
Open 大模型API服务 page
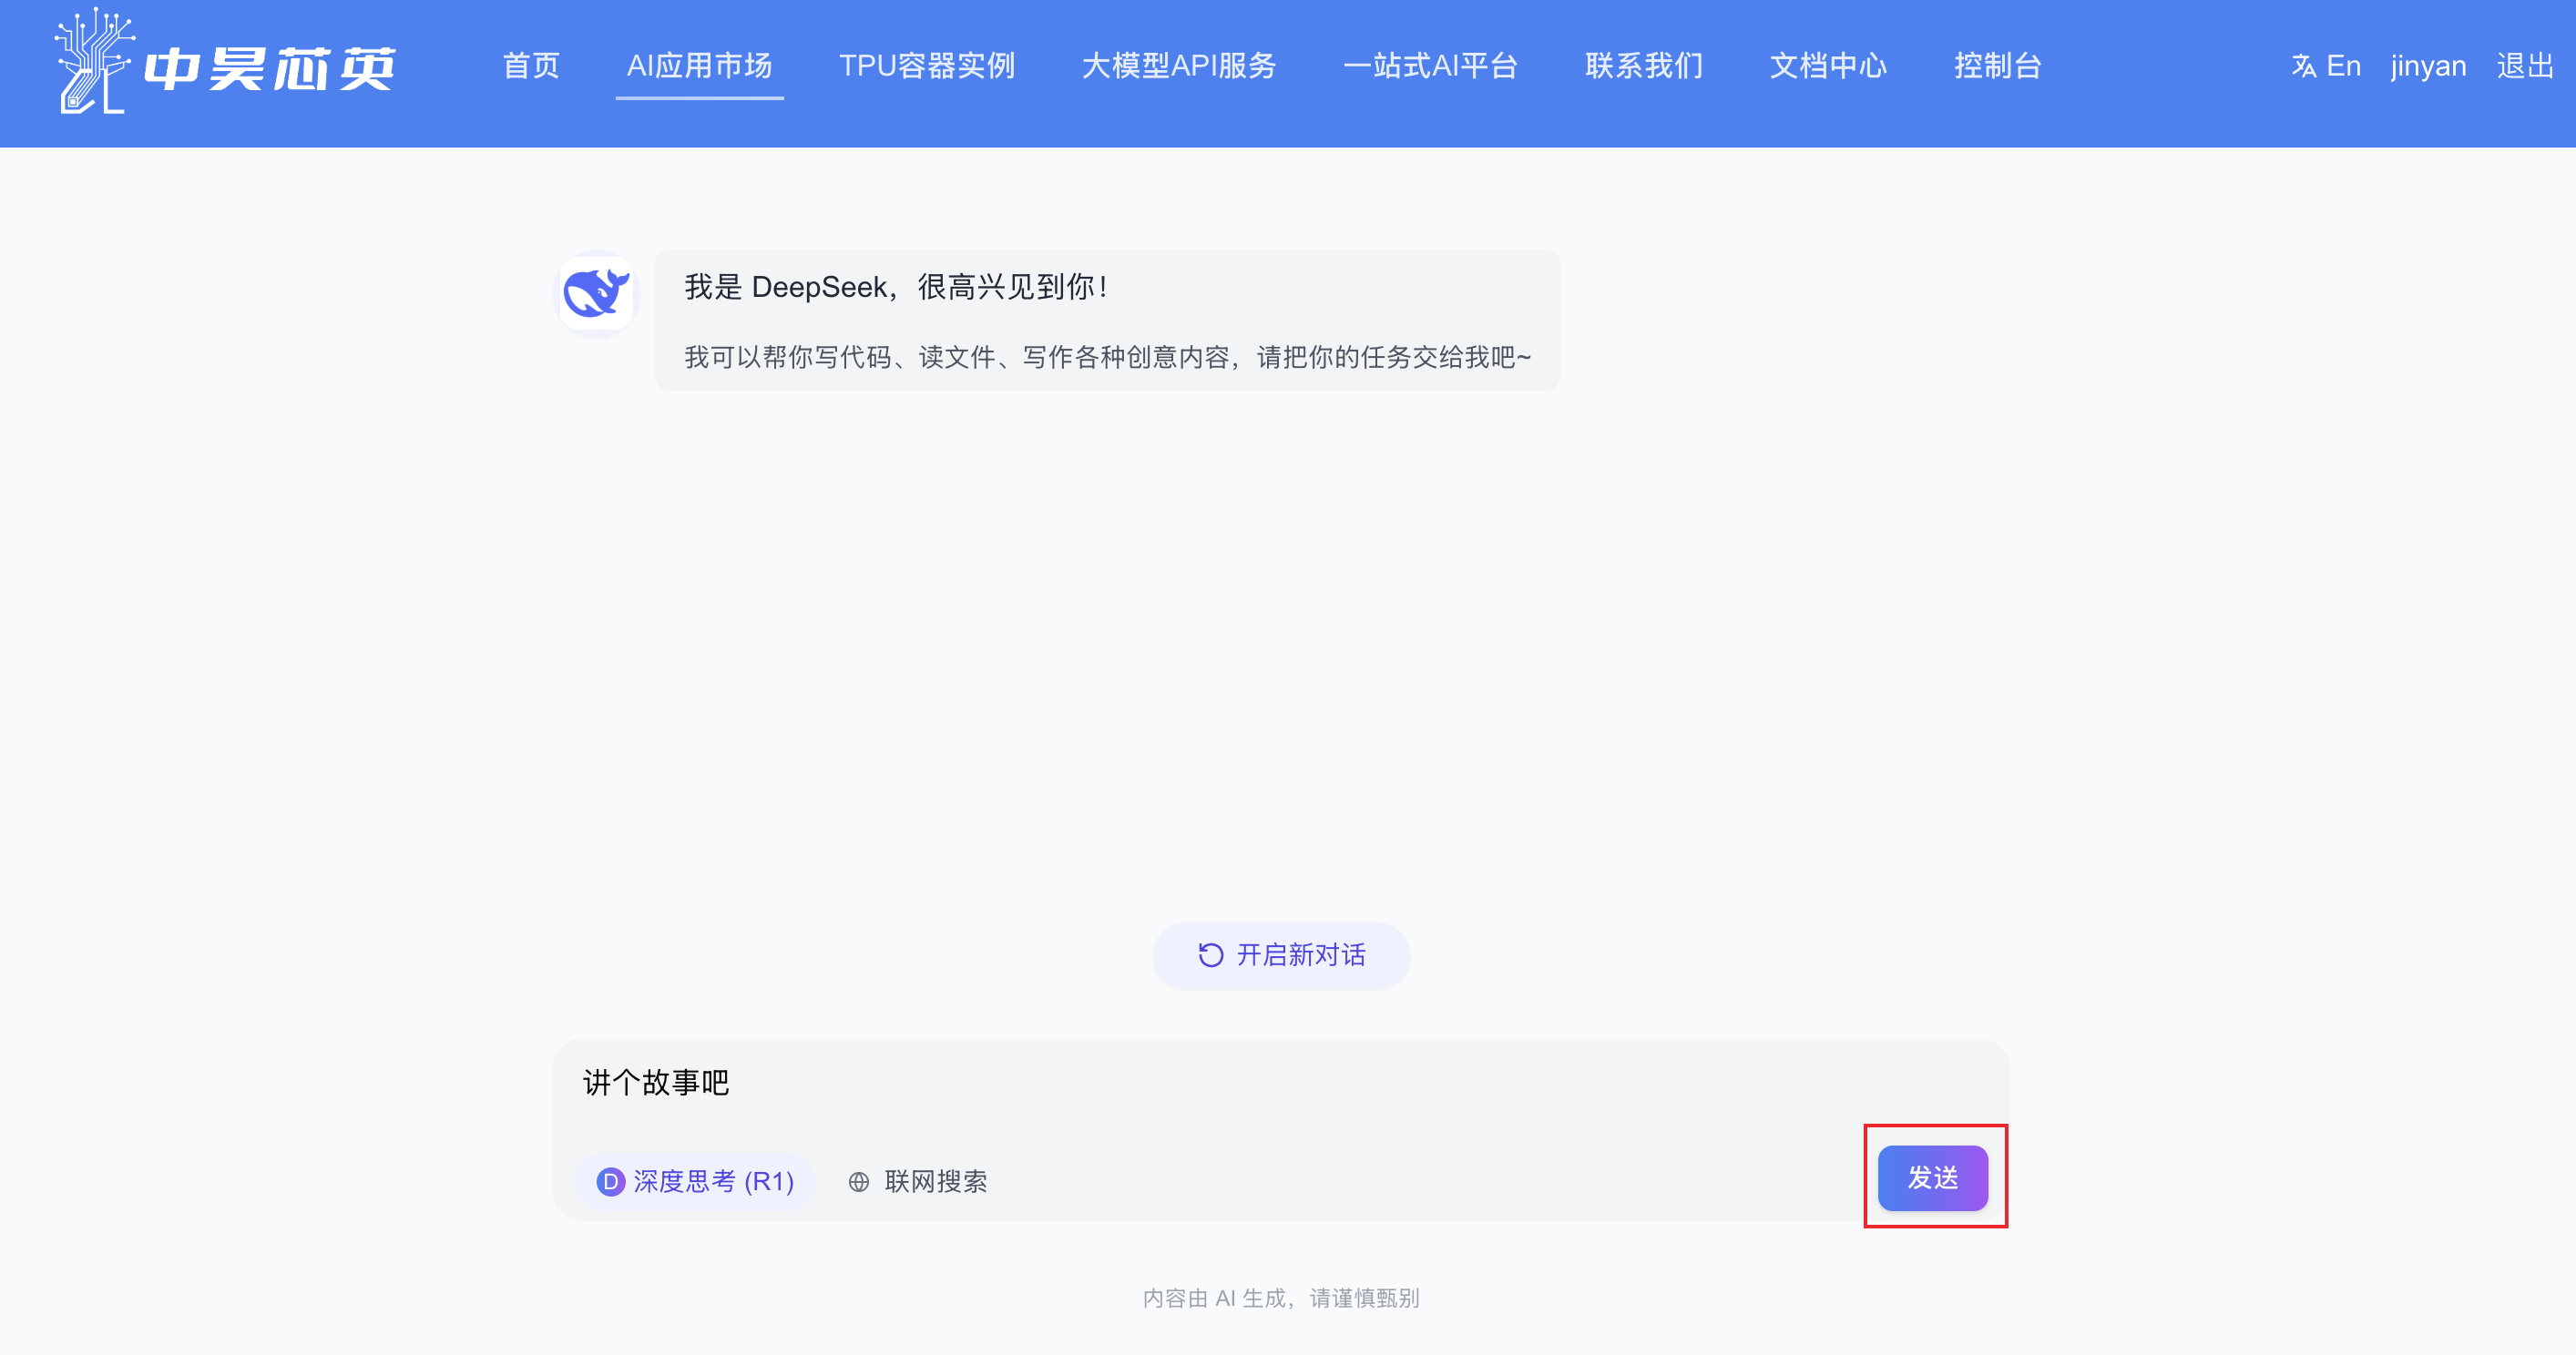(x=1181, y=65)
